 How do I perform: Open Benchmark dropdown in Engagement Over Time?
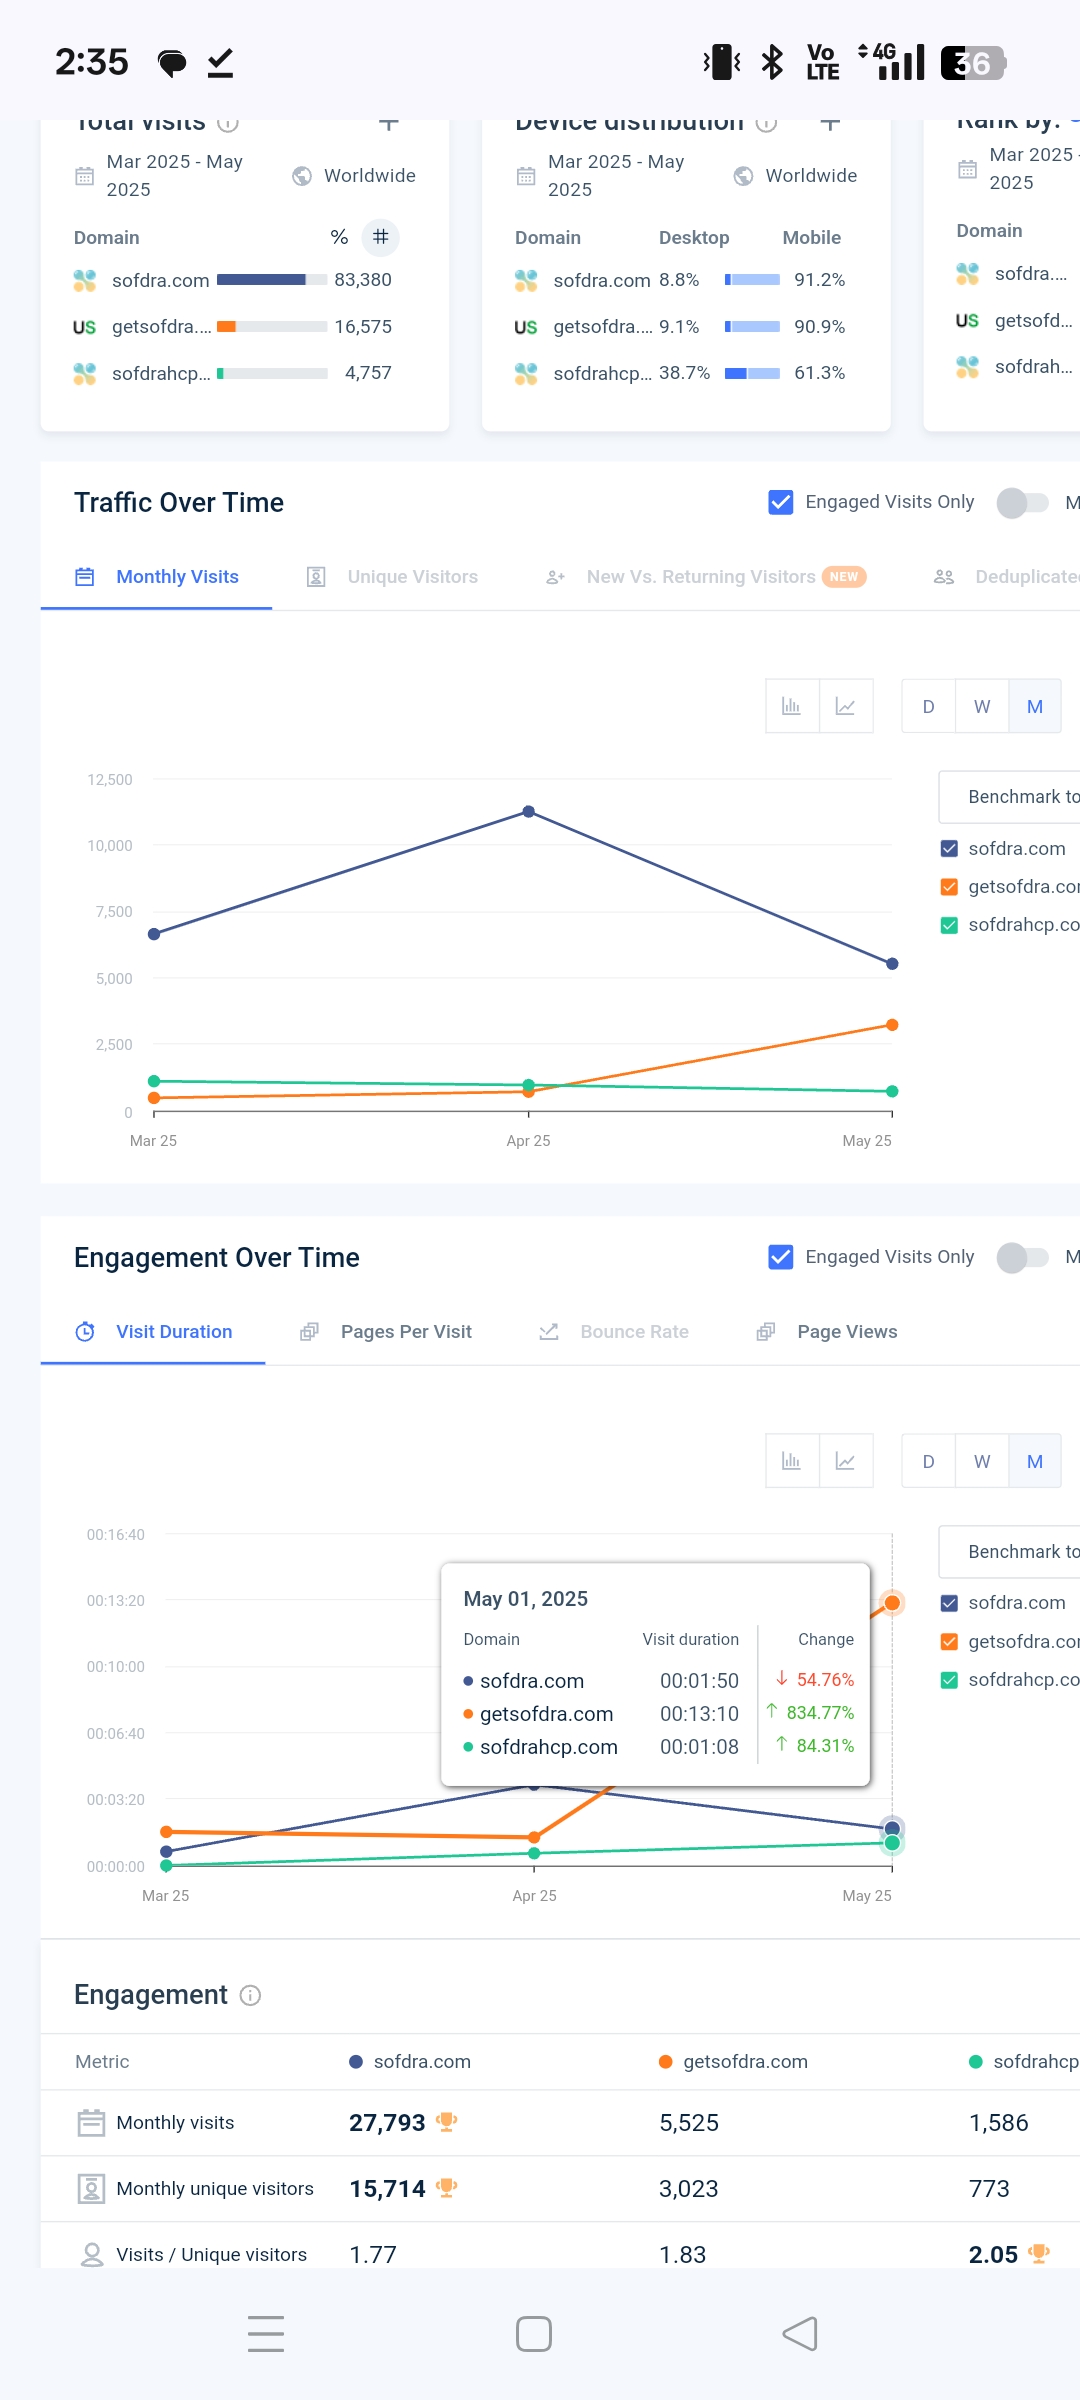1010,1552
